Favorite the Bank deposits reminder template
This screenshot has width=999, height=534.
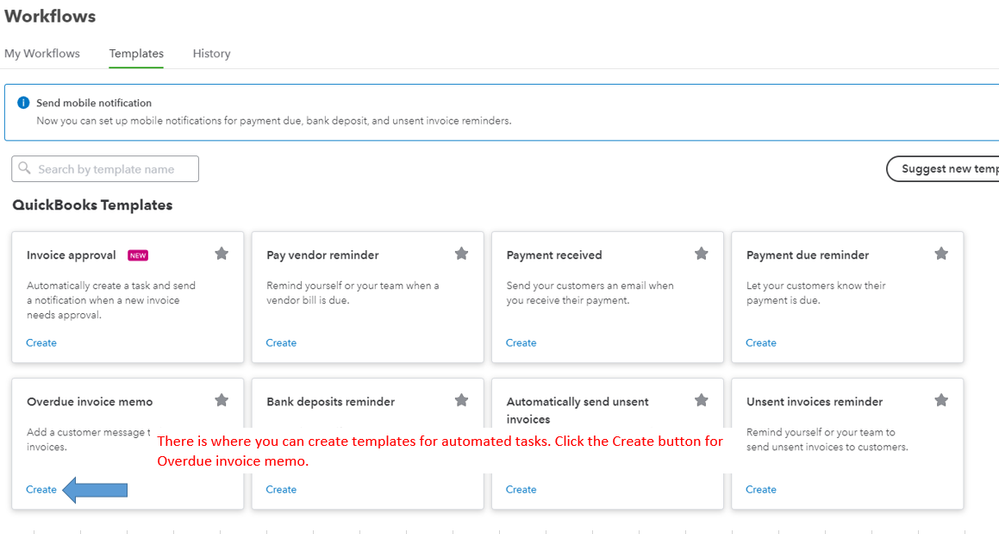[x=461, y=400]
